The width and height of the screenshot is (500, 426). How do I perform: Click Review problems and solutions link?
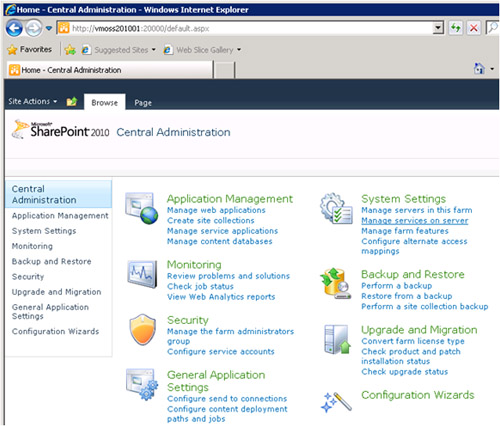(x=228, y=276)
